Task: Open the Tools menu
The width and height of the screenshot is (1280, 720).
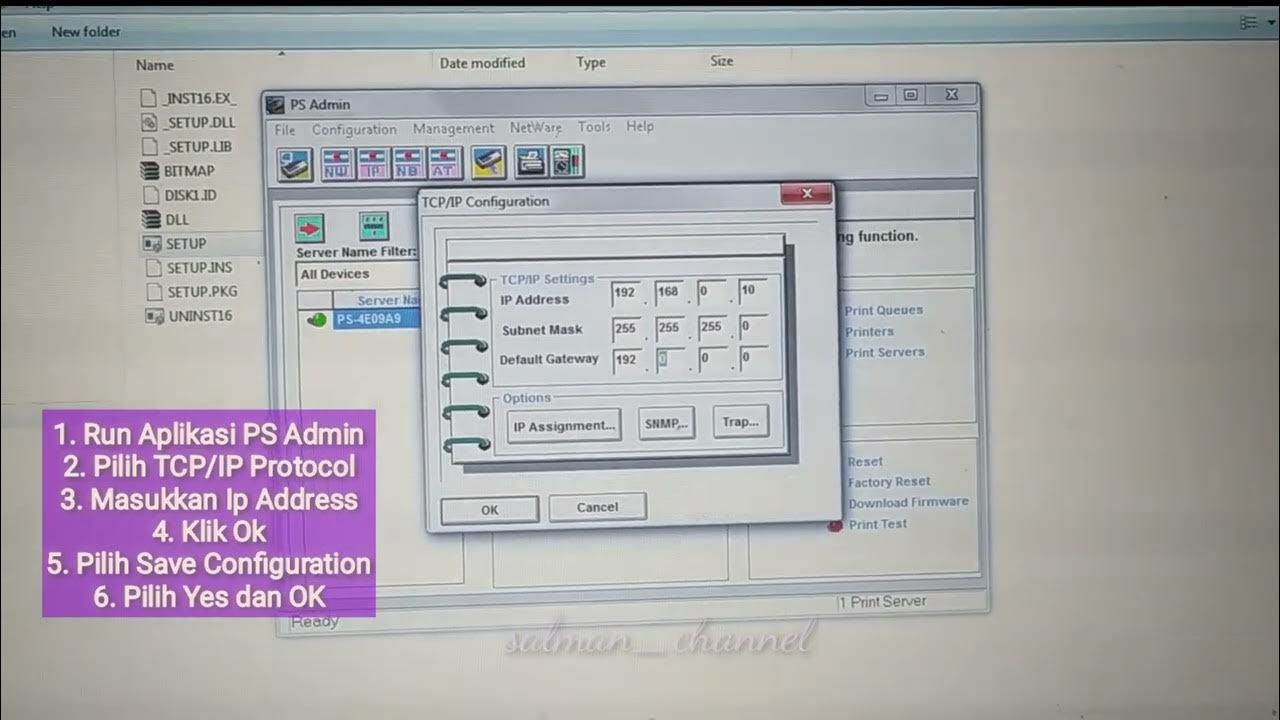Action: coord(593,127)
